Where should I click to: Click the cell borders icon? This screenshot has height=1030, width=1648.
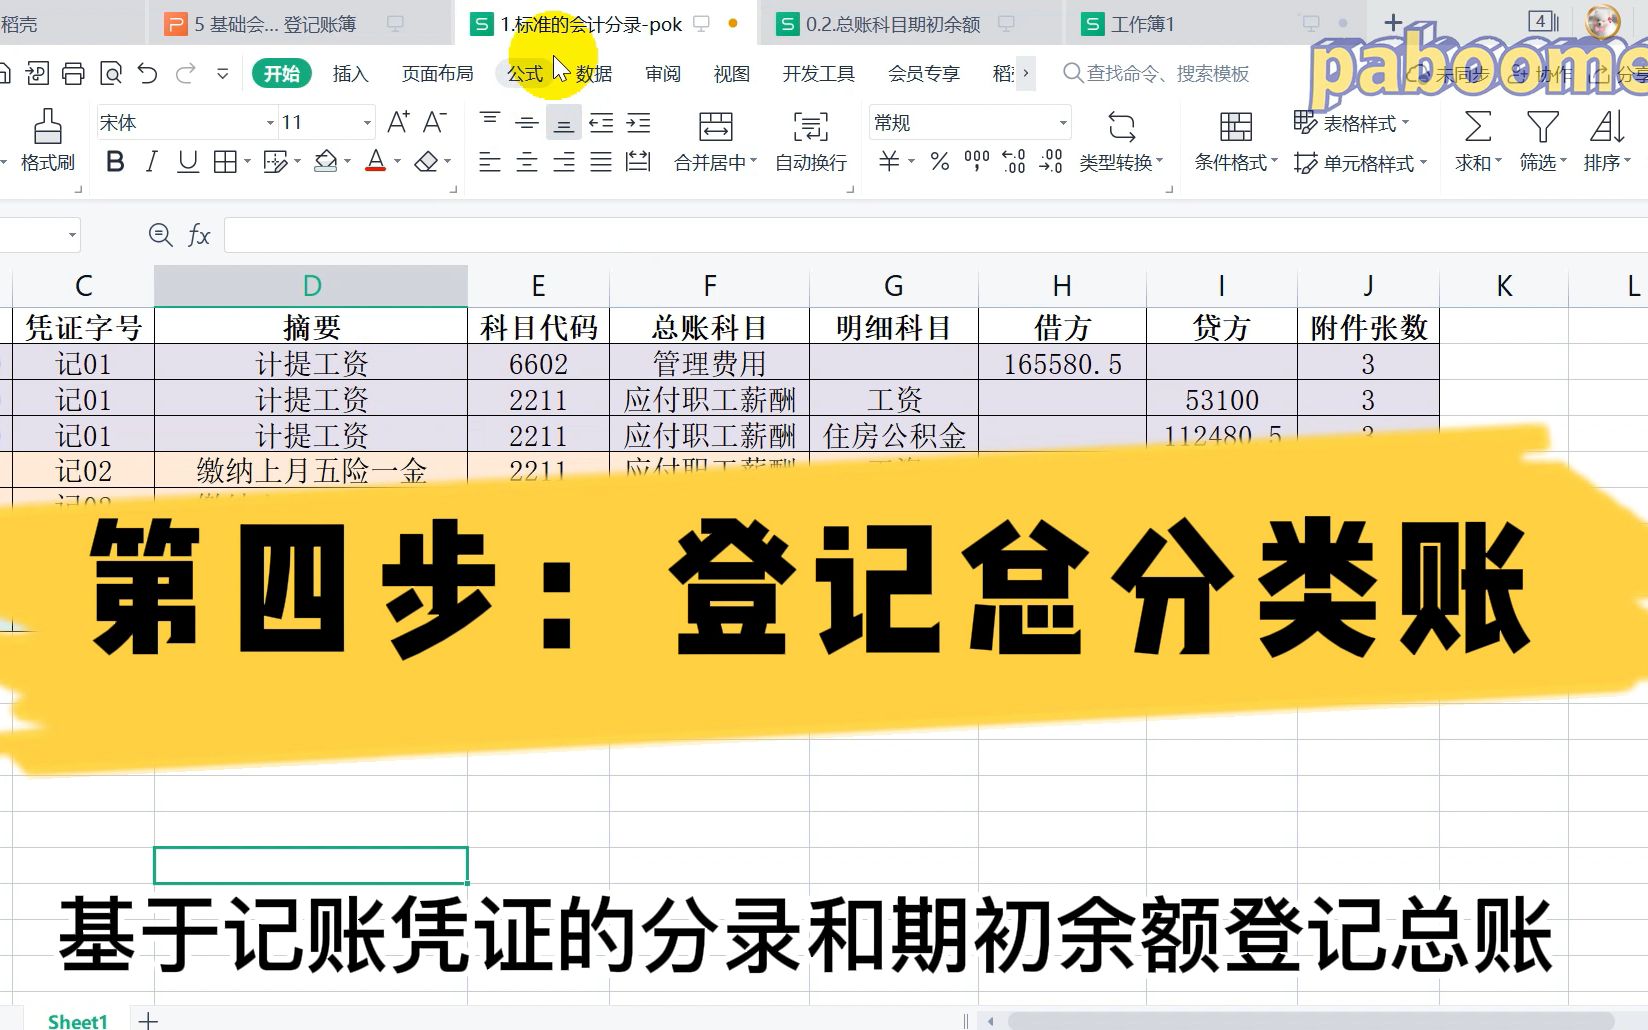coord(225,162)
